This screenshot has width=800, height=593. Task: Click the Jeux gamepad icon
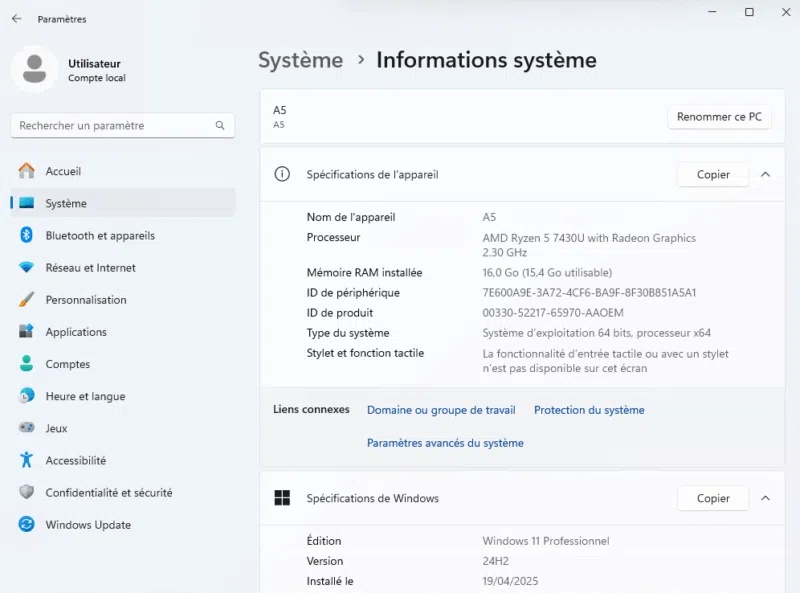click(27, 428)
